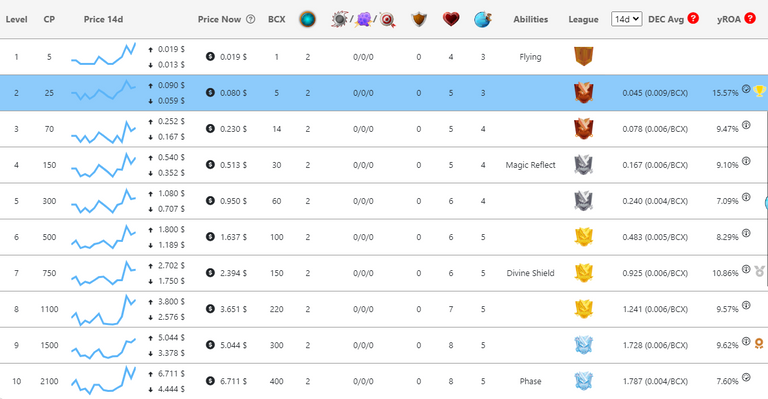Click the red help icon beside yROA

click(x=750, y=19)
